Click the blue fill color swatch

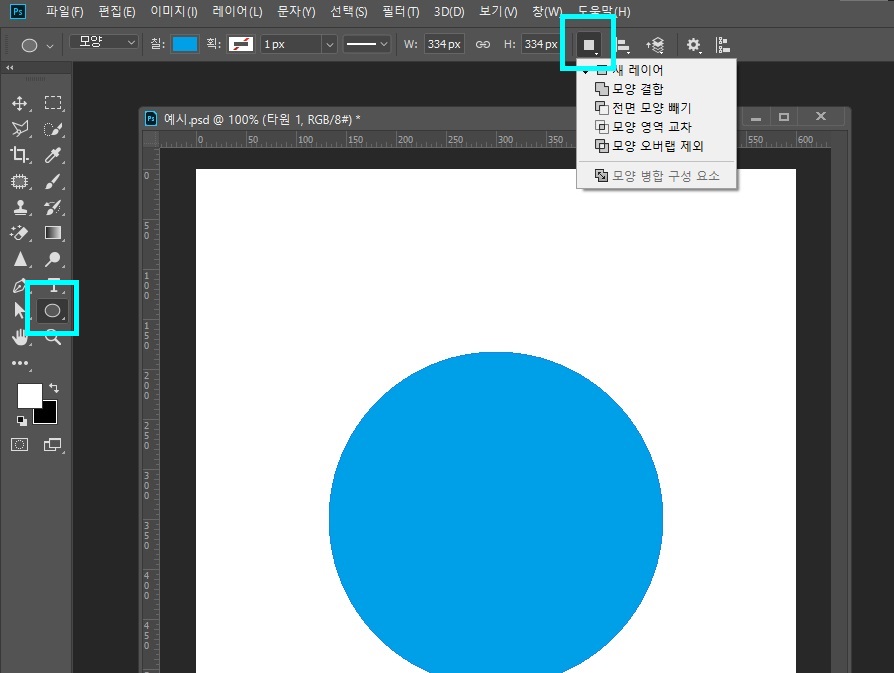(185, 43)
